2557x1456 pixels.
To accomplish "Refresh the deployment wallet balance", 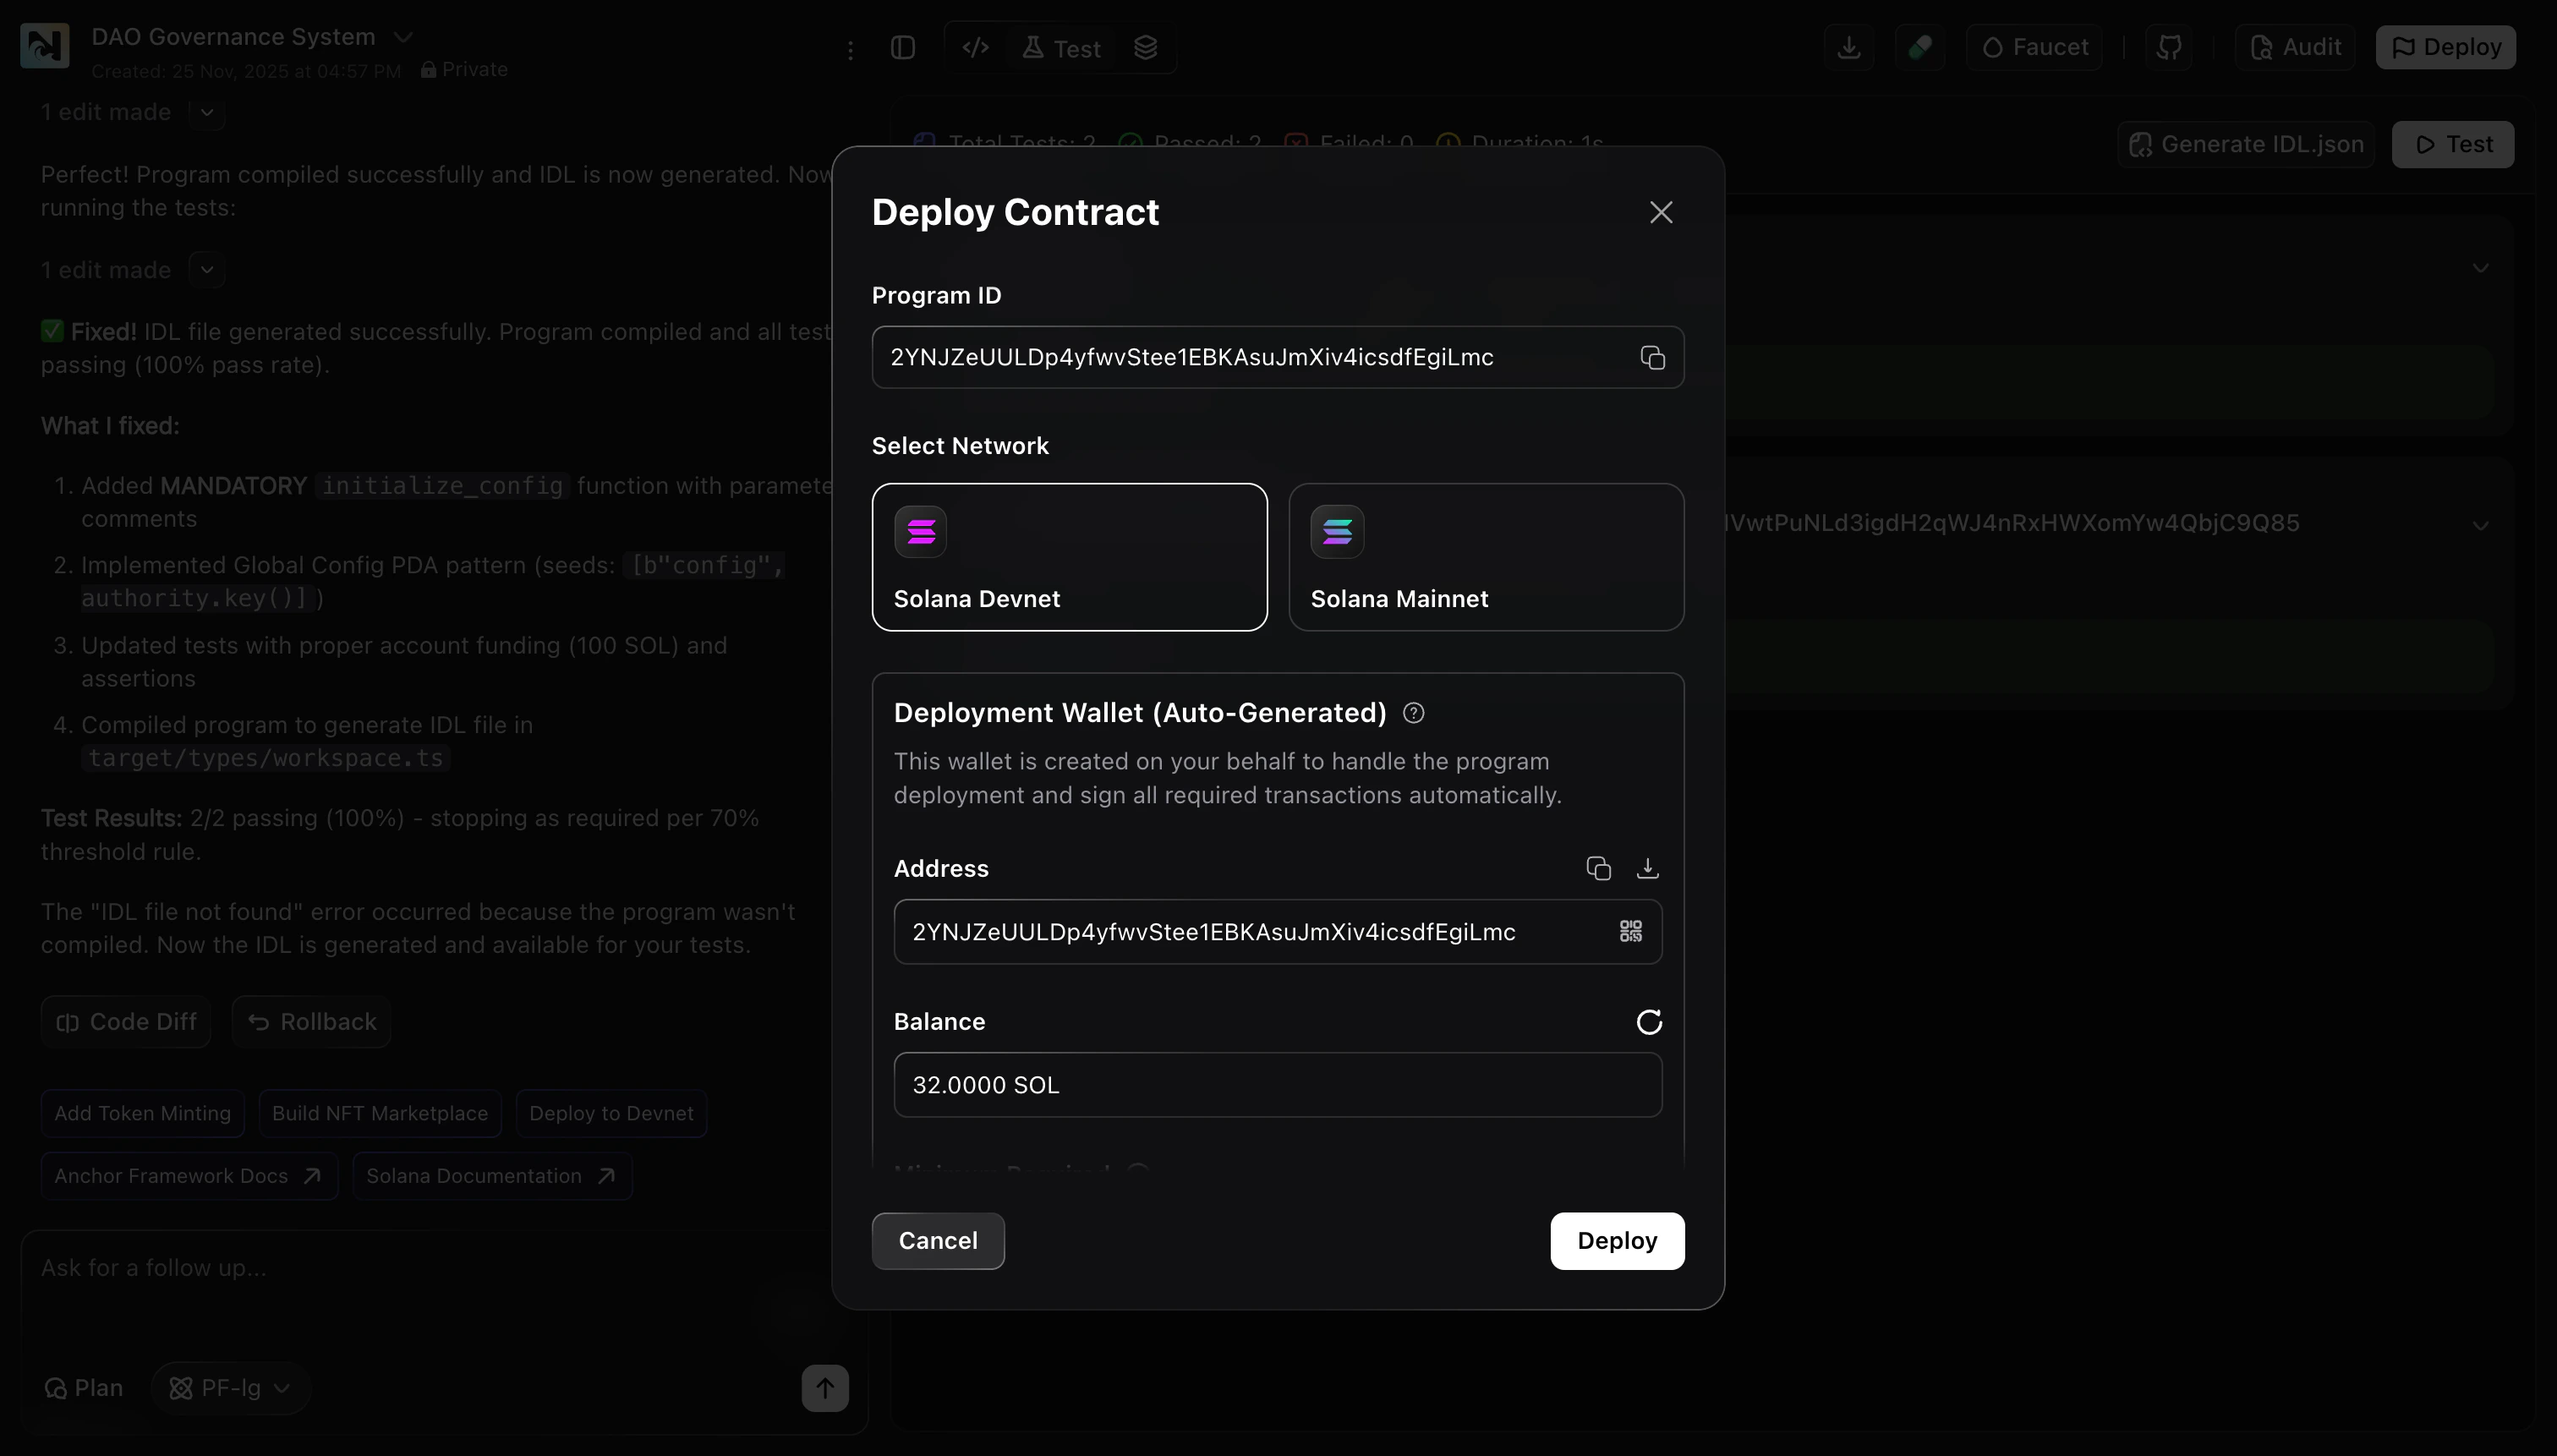I will point(1647,1021).
